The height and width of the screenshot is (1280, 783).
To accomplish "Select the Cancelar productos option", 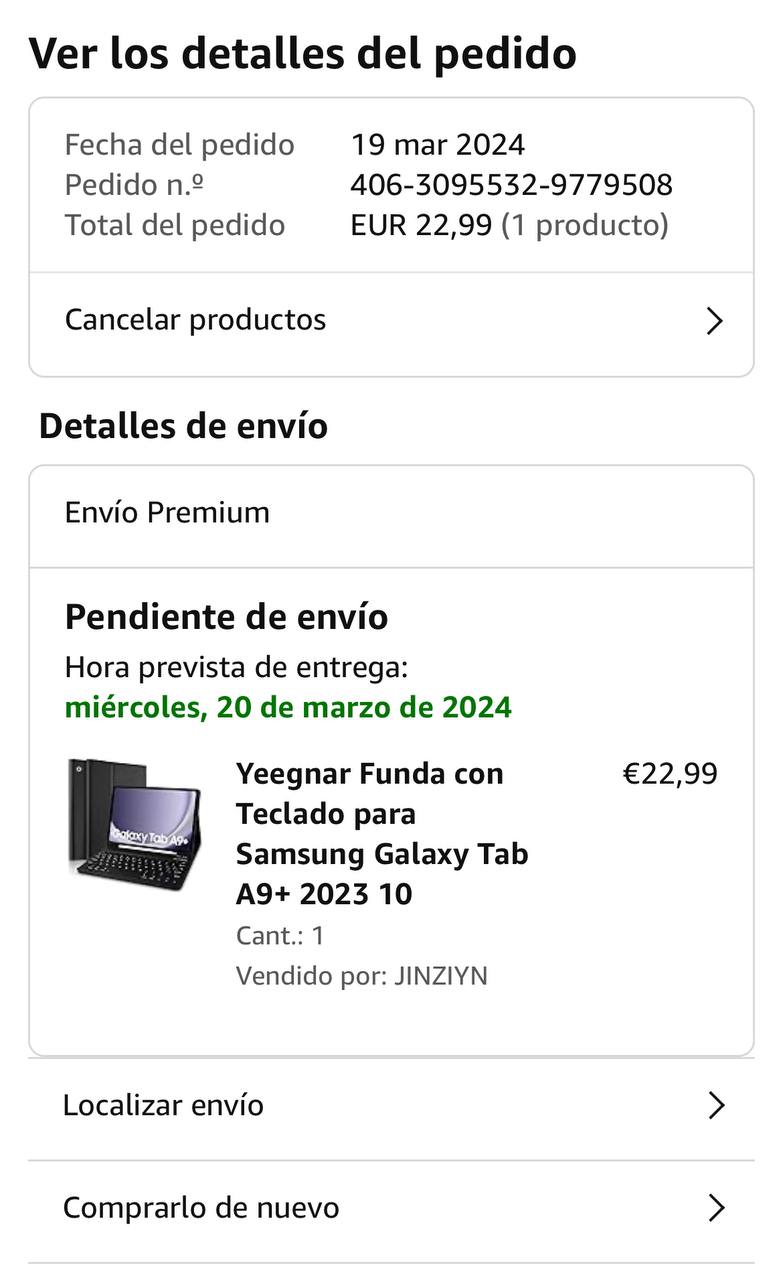I will (x=196, y=320).
